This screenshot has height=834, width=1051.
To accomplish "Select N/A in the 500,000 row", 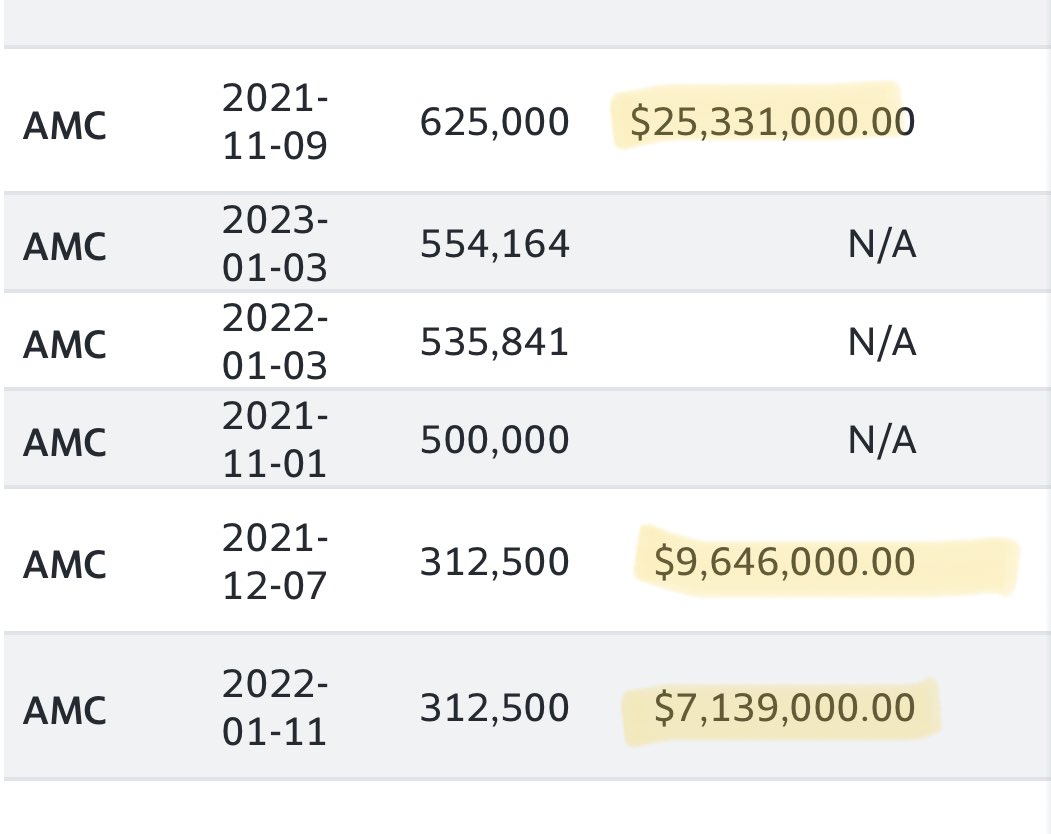I will tap(882, 440).
